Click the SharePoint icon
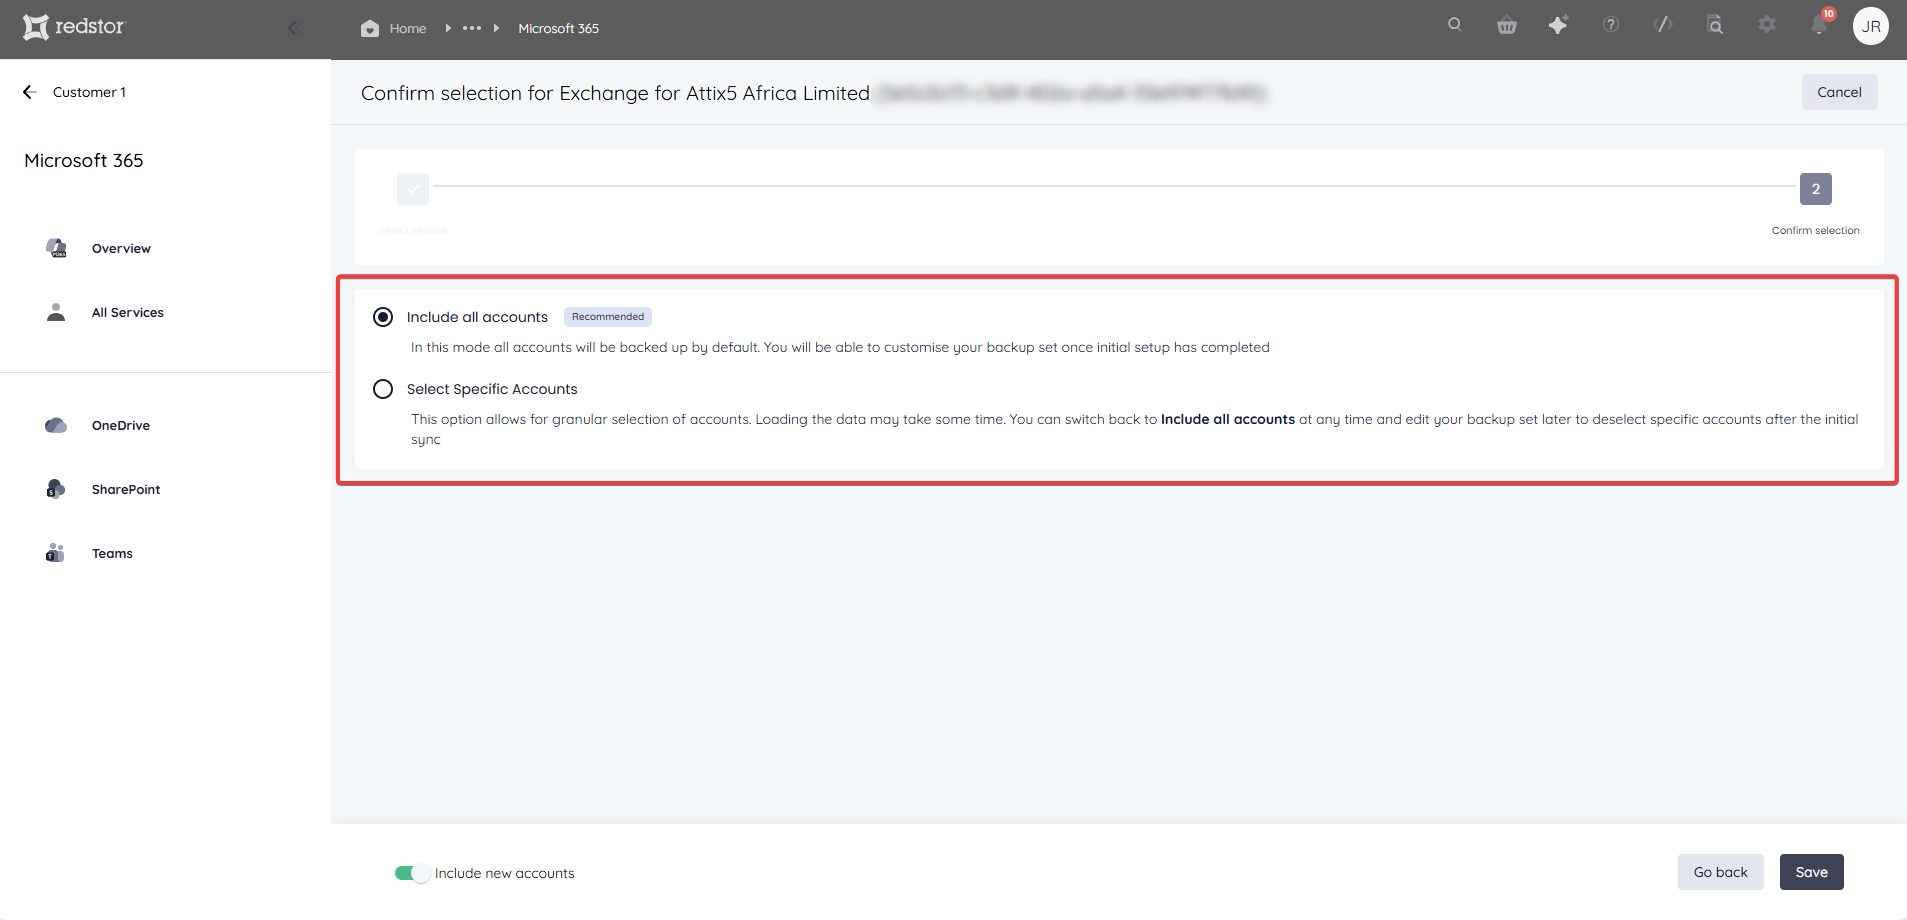The height and width of the screenshot is (920, 1907). pyautogui.click(x=56, y=489)
